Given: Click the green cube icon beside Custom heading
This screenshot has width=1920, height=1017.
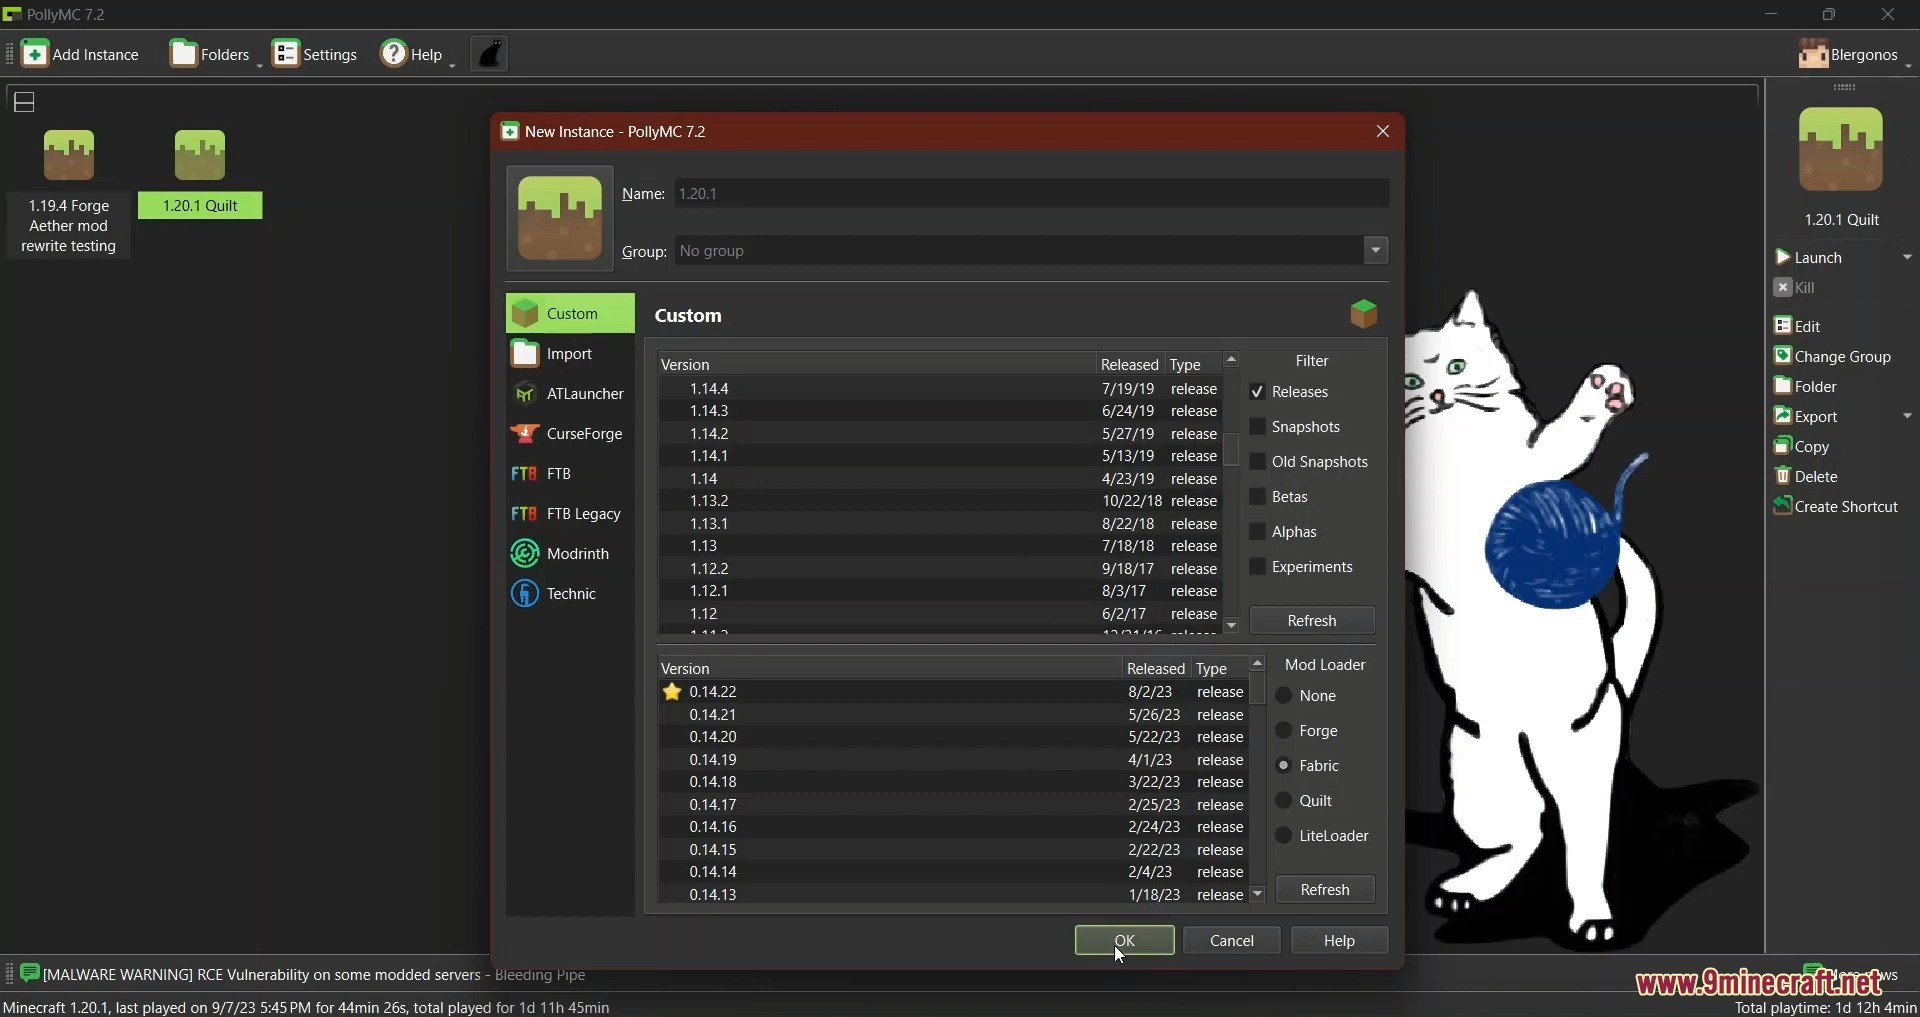Looking at the screenshot, I should pos(1364,315).
